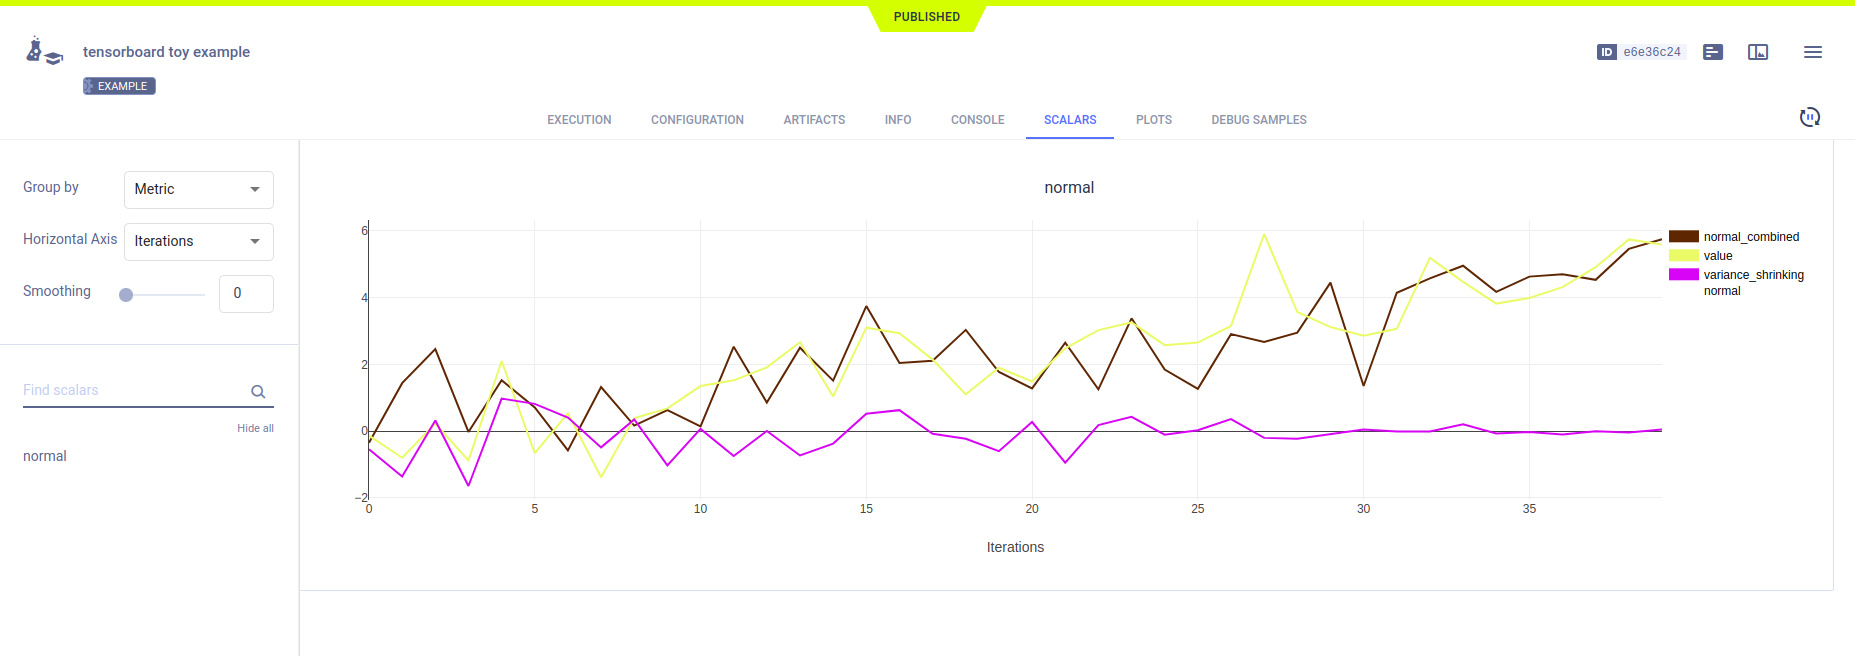Image resolution: width=1855 pixels, height=656 pixels.
Task: Click the Smoothing value input field
Action: (x=245, y=293)
